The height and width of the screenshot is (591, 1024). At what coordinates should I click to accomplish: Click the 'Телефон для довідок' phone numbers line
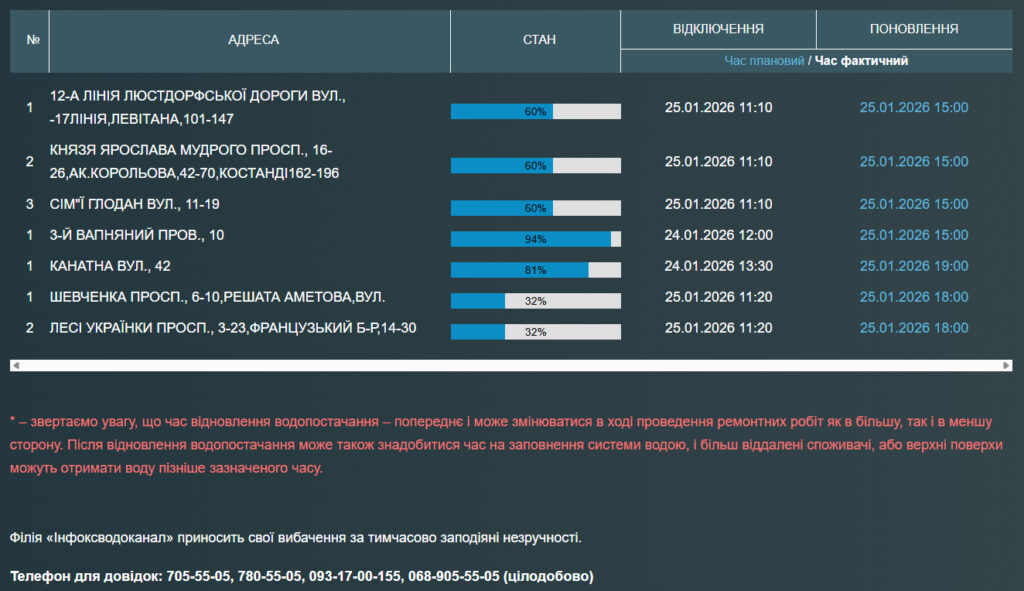(x=301, y=576)
